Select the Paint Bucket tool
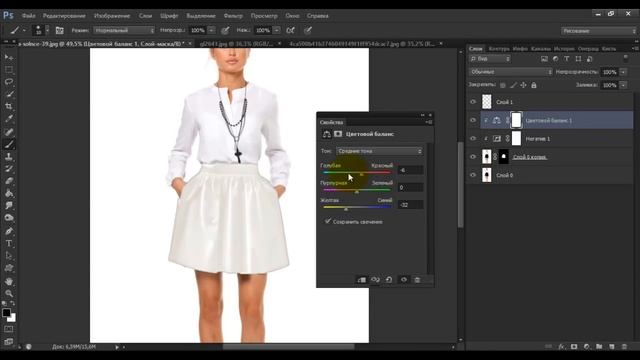640x360 pixels. [9, 193]
